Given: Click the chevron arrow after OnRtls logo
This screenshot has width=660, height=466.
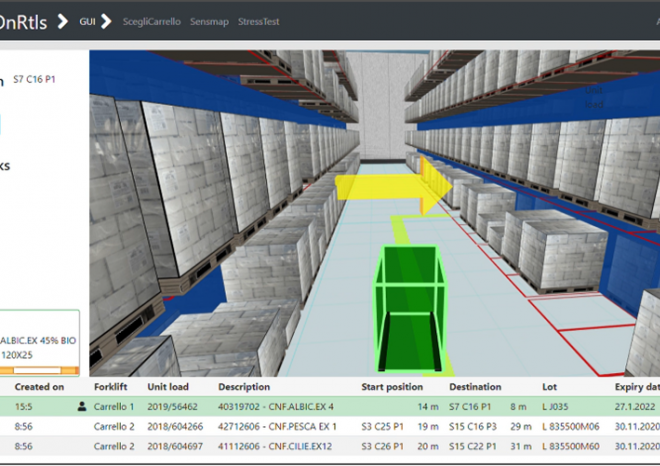Looking at the screenshot, I should coord(62,19).
